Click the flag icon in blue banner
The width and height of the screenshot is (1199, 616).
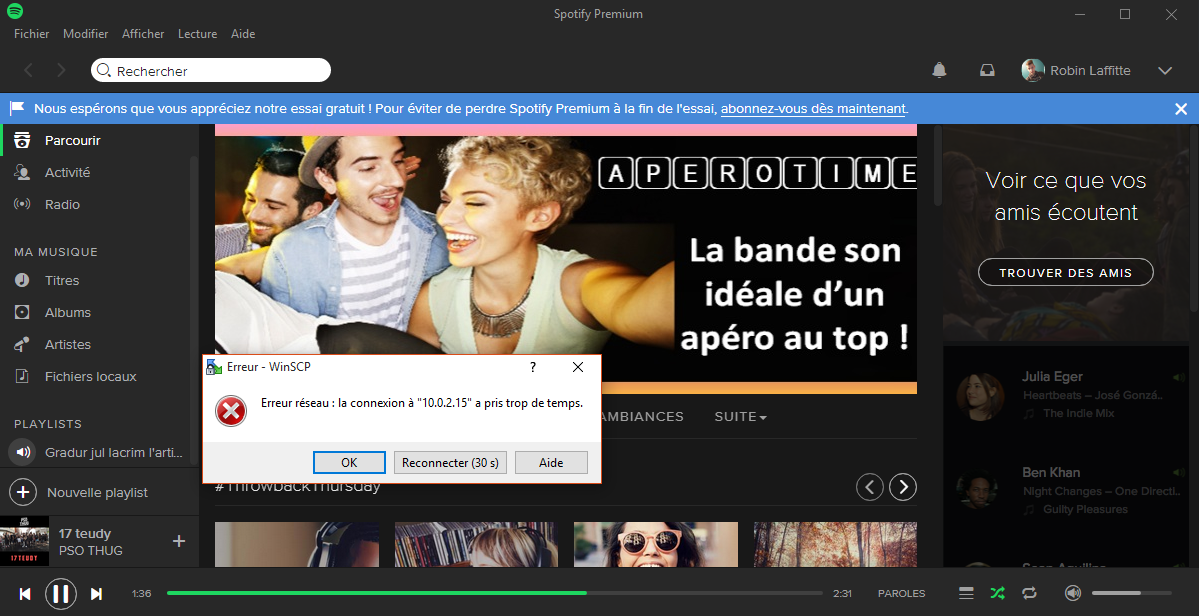[17, 109]
